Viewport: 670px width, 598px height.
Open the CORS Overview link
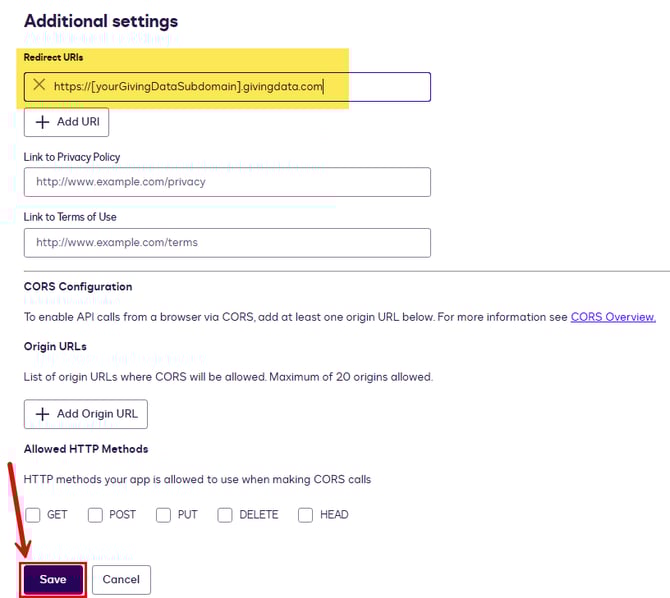coord(613,317)
